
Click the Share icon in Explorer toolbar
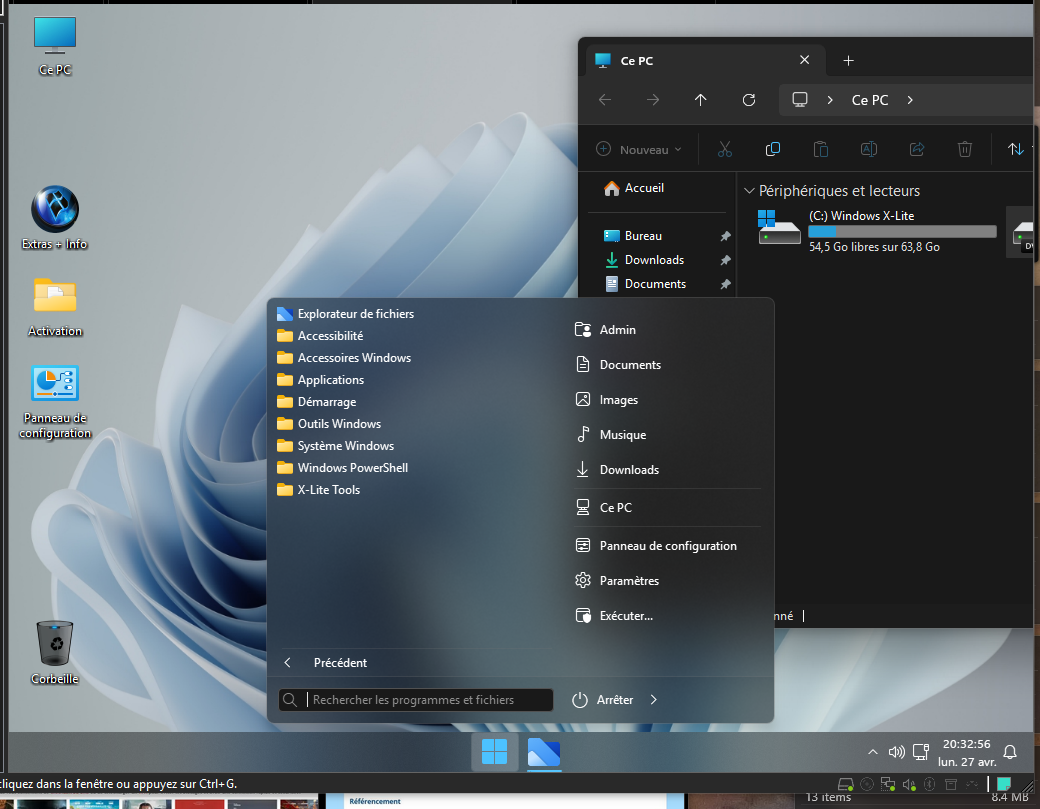(917, 149)
